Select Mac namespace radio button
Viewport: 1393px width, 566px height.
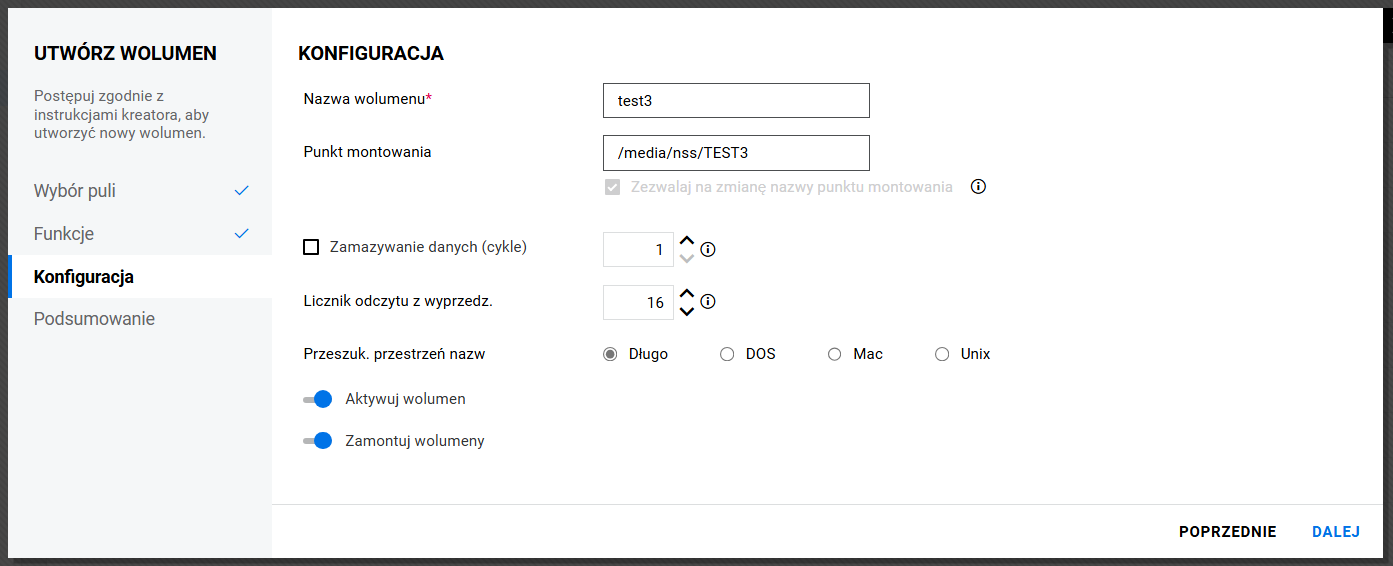[835, 354]
